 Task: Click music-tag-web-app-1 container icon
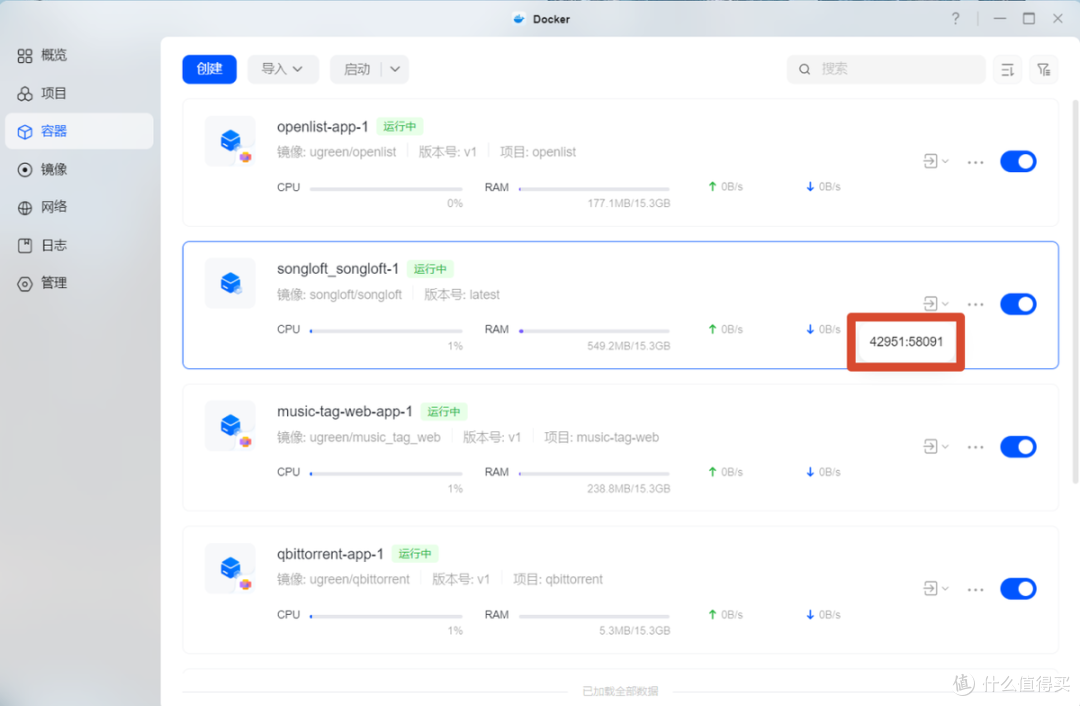pyautogui.click(x=231, y=426)
